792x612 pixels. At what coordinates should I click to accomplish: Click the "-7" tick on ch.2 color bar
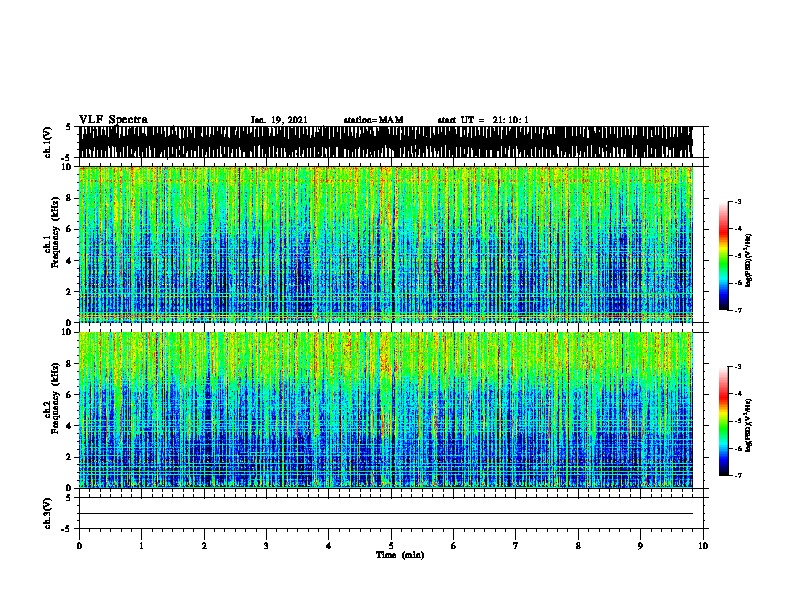[737, 475]
